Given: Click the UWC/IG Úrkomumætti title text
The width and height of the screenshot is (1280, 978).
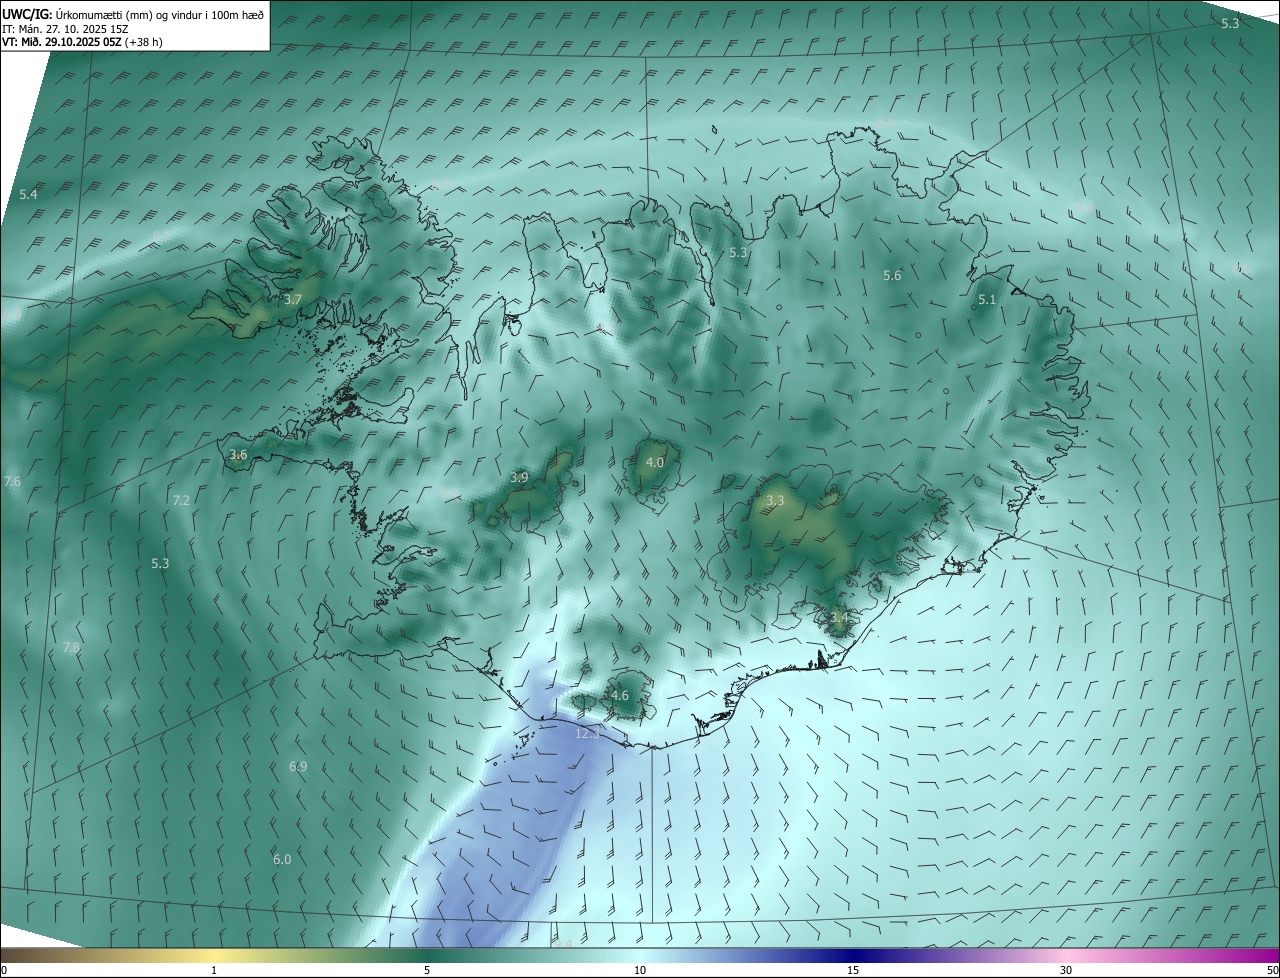Looking at the screenshot, I should click(133, 14).
